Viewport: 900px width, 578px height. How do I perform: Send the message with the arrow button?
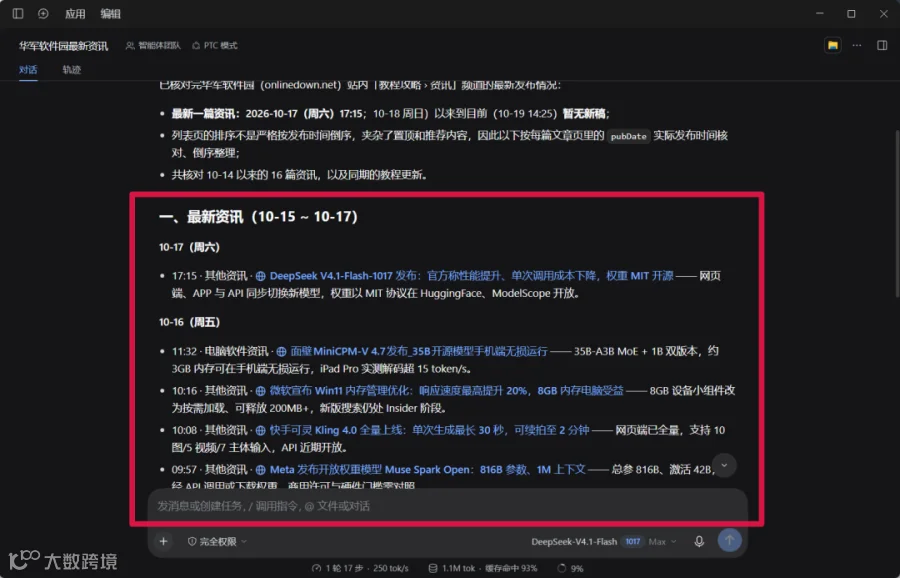point(730,540)
